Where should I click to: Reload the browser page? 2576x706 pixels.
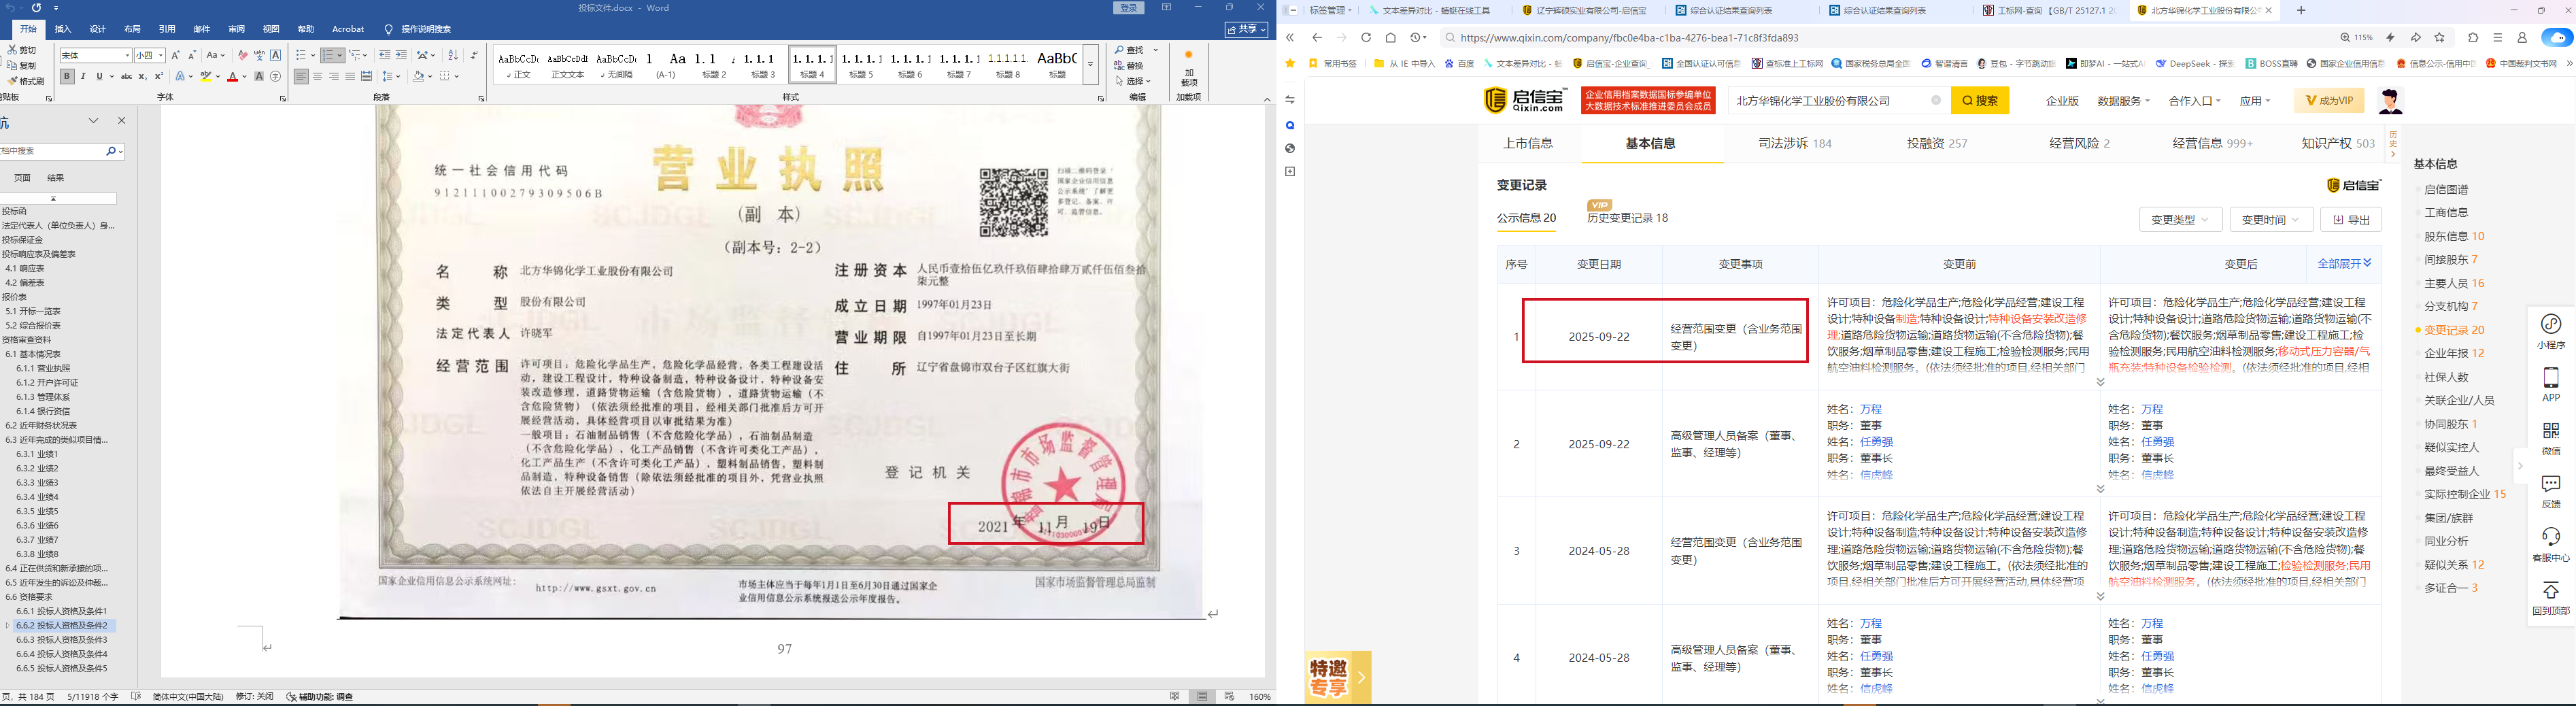(x=1366, y=38)
